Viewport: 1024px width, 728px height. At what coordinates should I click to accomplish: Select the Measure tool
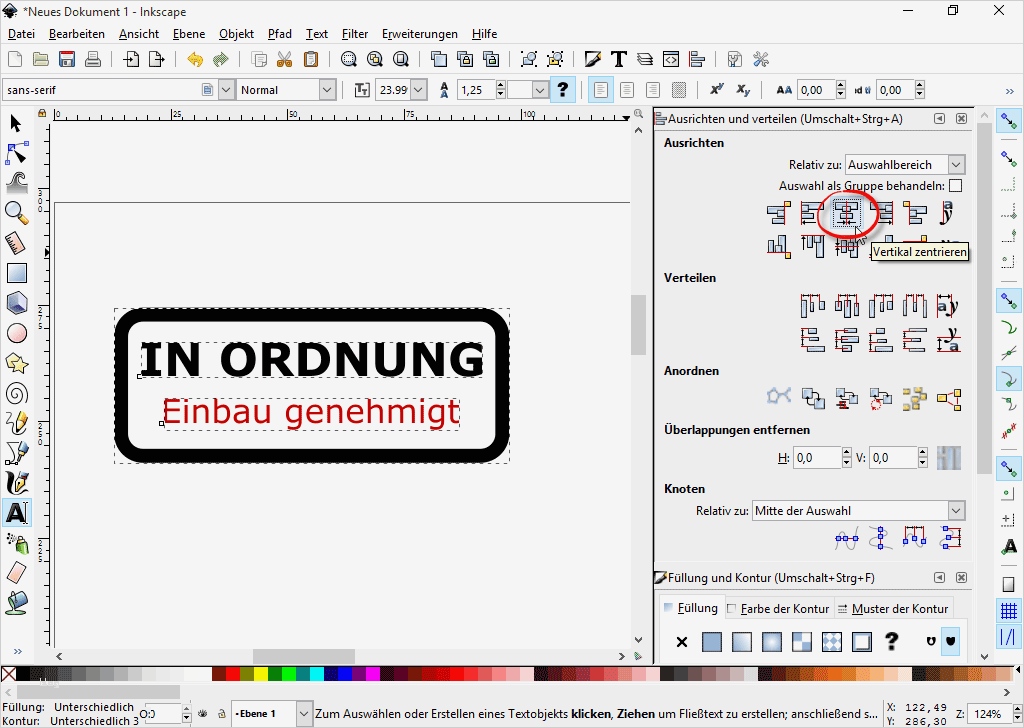[x=16, y=242]
